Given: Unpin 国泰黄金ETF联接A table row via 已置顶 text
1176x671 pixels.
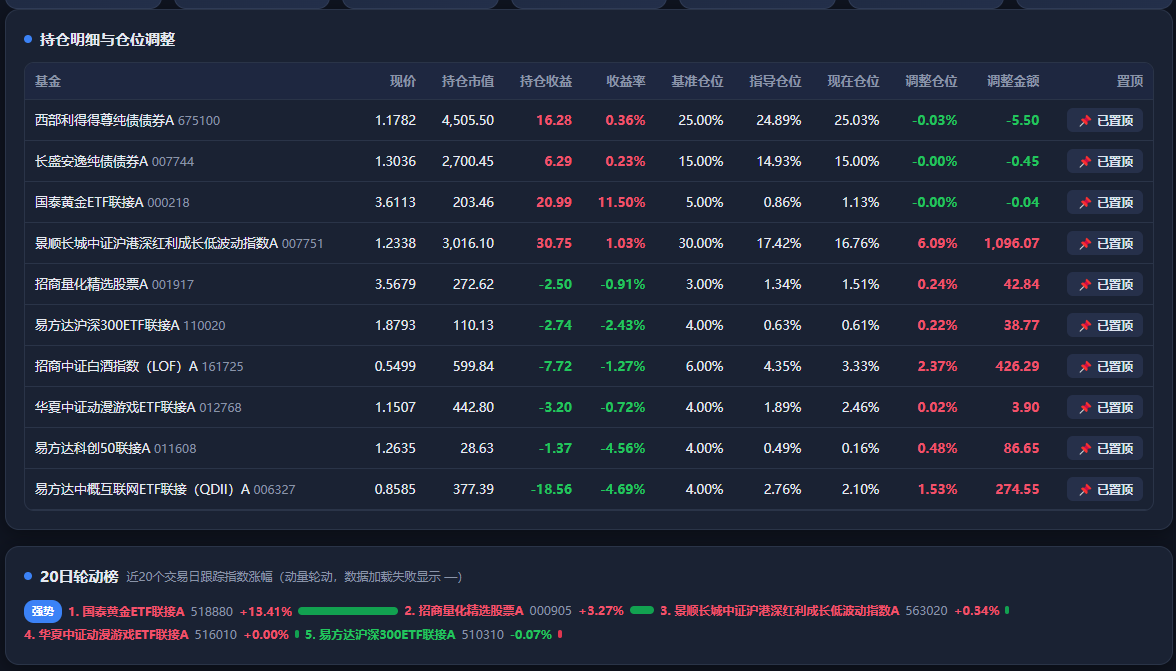Looking at the screenshot, I should pos(1114,202).
